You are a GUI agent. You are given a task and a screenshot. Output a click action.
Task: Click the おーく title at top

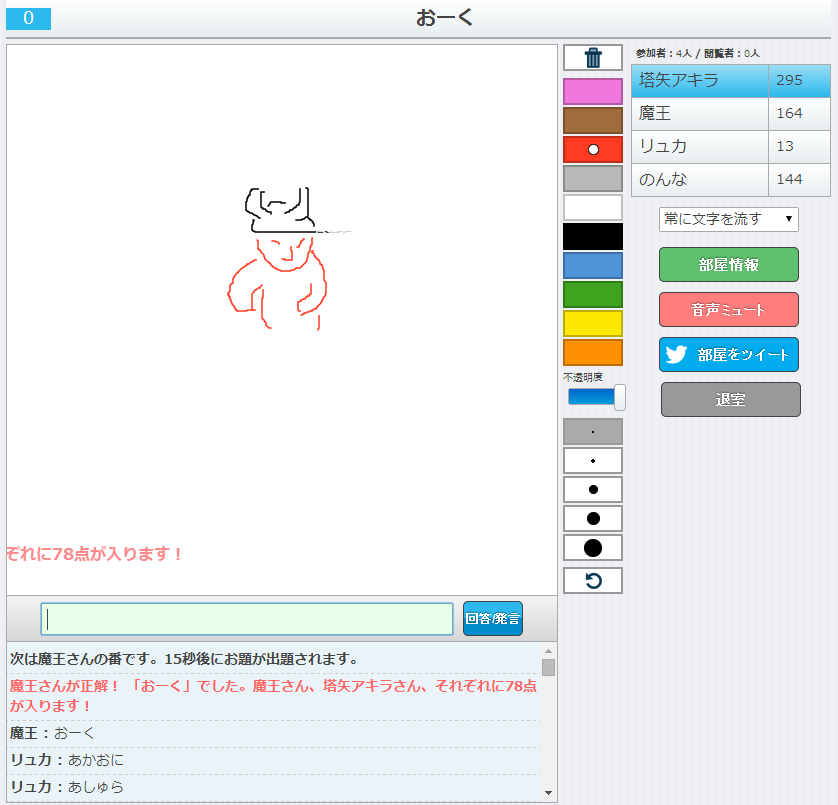(445, 18)
